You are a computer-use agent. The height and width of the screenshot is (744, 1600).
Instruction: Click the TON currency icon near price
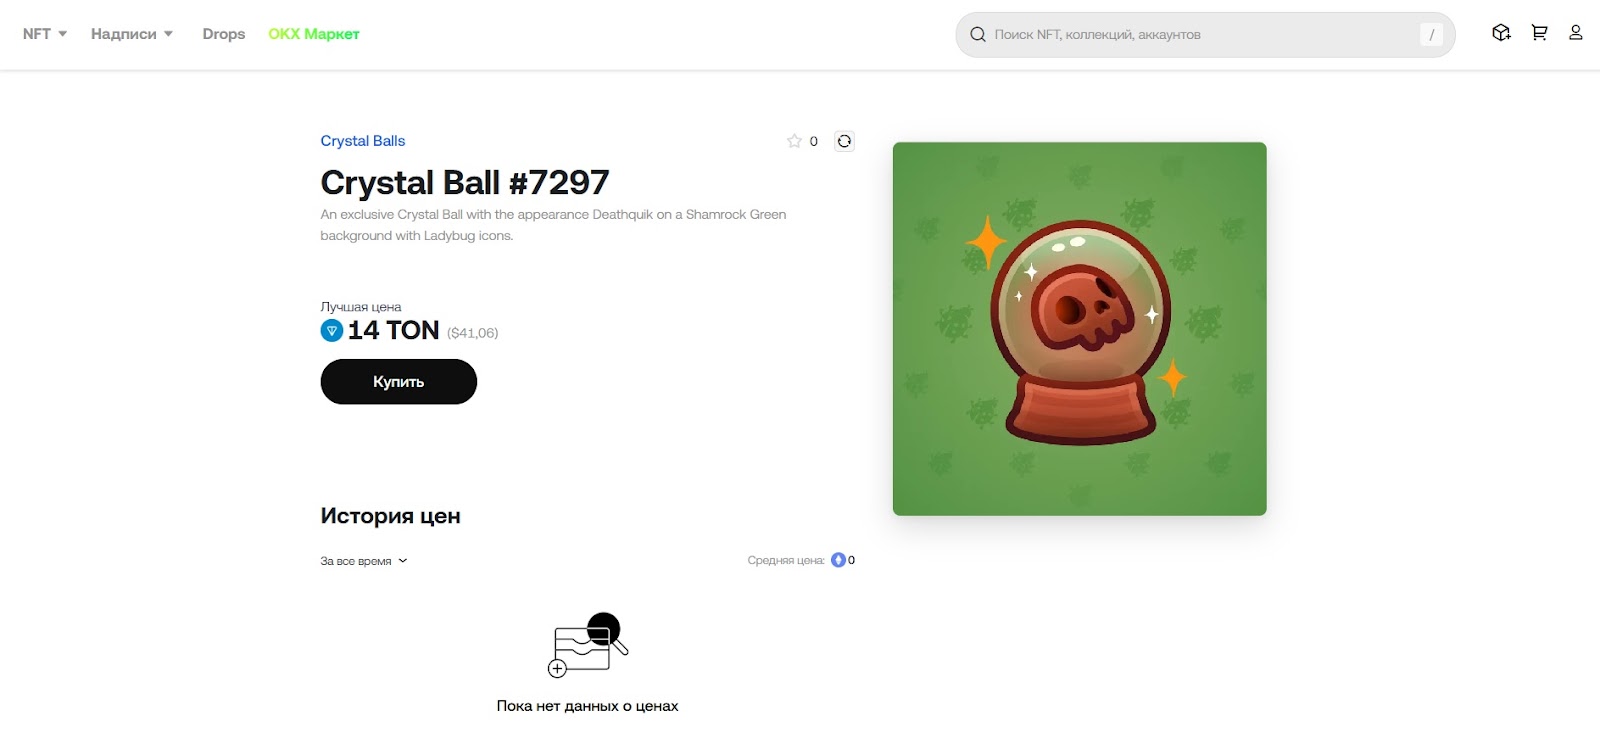click(x=332, y=330)
